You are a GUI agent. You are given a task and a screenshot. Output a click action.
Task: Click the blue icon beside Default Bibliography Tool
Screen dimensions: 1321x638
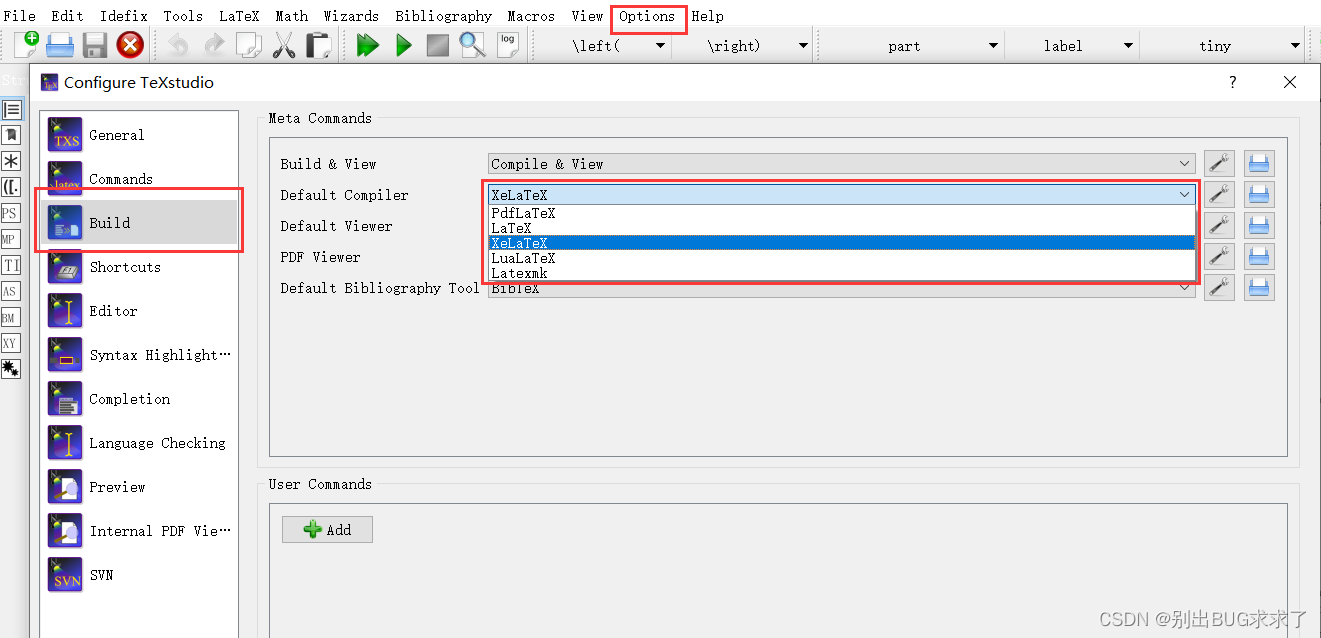point(1259,287)
